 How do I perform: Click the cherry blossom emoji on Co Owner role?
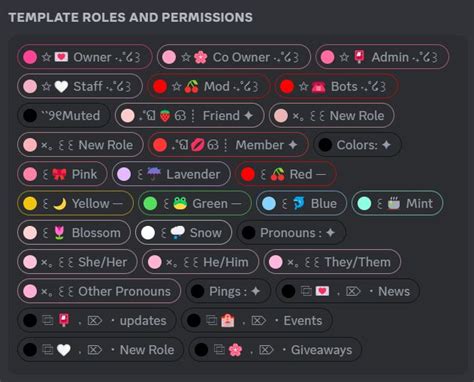coord(201,57)
